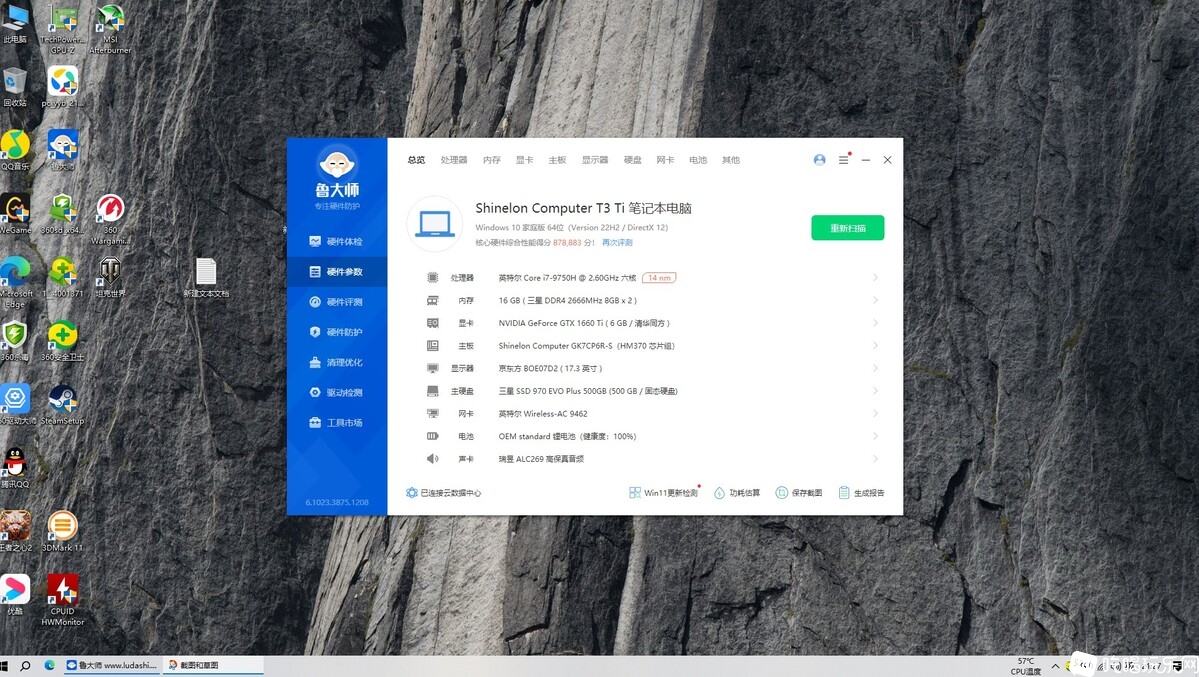The image size is (1199, 677).
Task: Click the version number 6.1023.3875.1208
Action: (336, 503)
